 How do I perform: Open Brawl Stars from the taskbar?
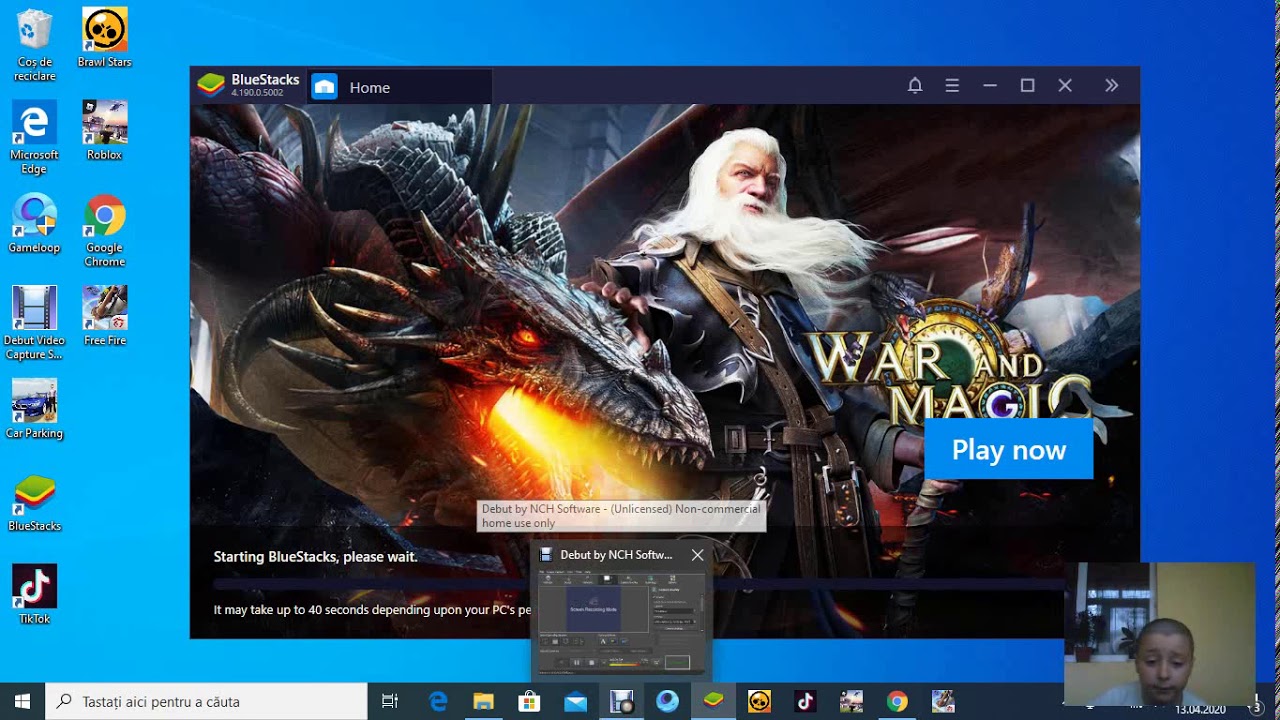tap(759, 701)
